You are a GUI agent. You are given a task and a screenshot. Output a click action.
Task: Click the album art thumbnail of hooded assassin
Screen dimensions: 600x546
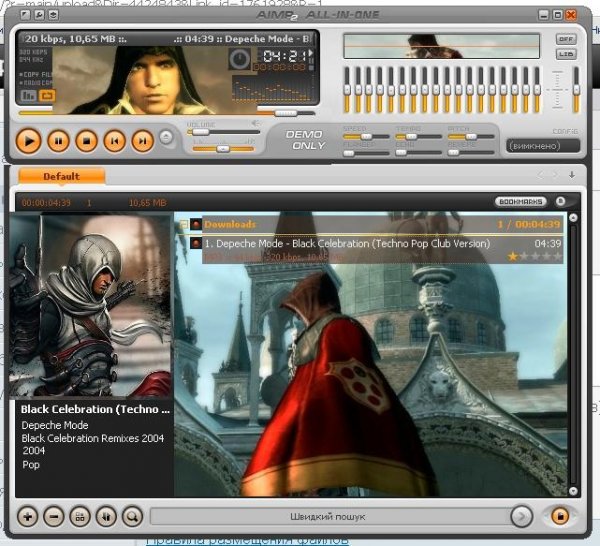point(90,305)
